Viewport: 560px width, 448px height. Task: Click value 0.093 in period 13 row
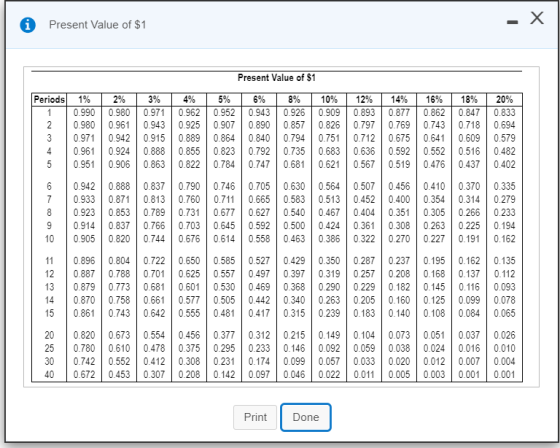(x=504, y=287)
